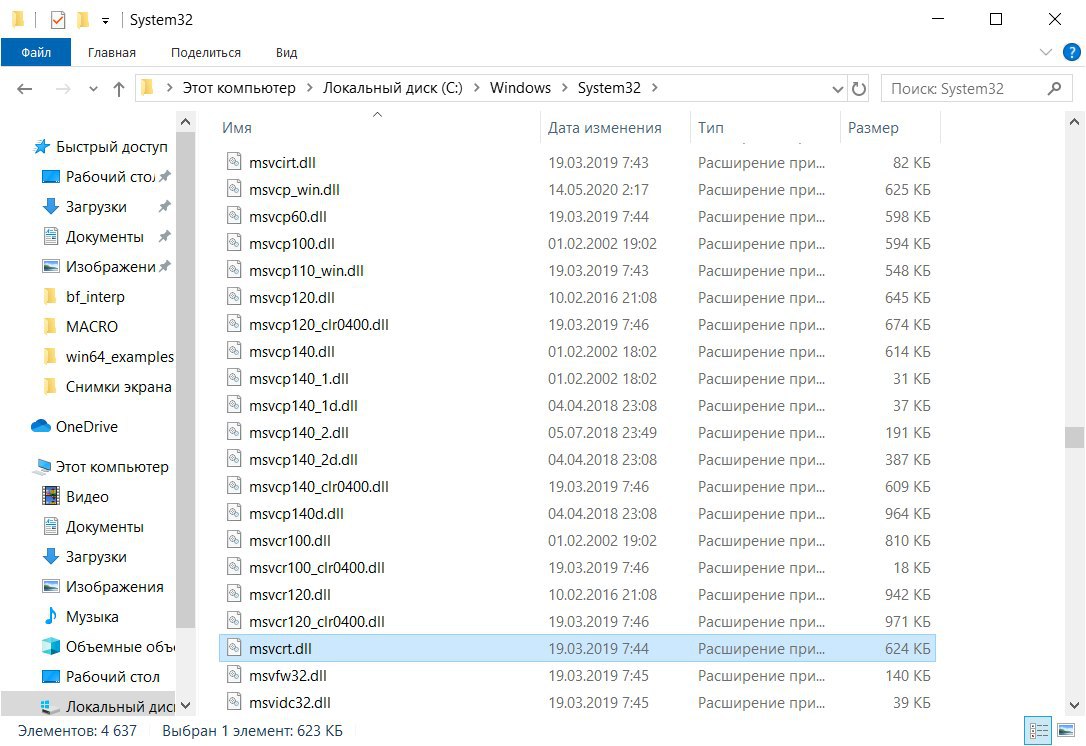Click the System32 breadcrumb segment

[x=609, y=88]
